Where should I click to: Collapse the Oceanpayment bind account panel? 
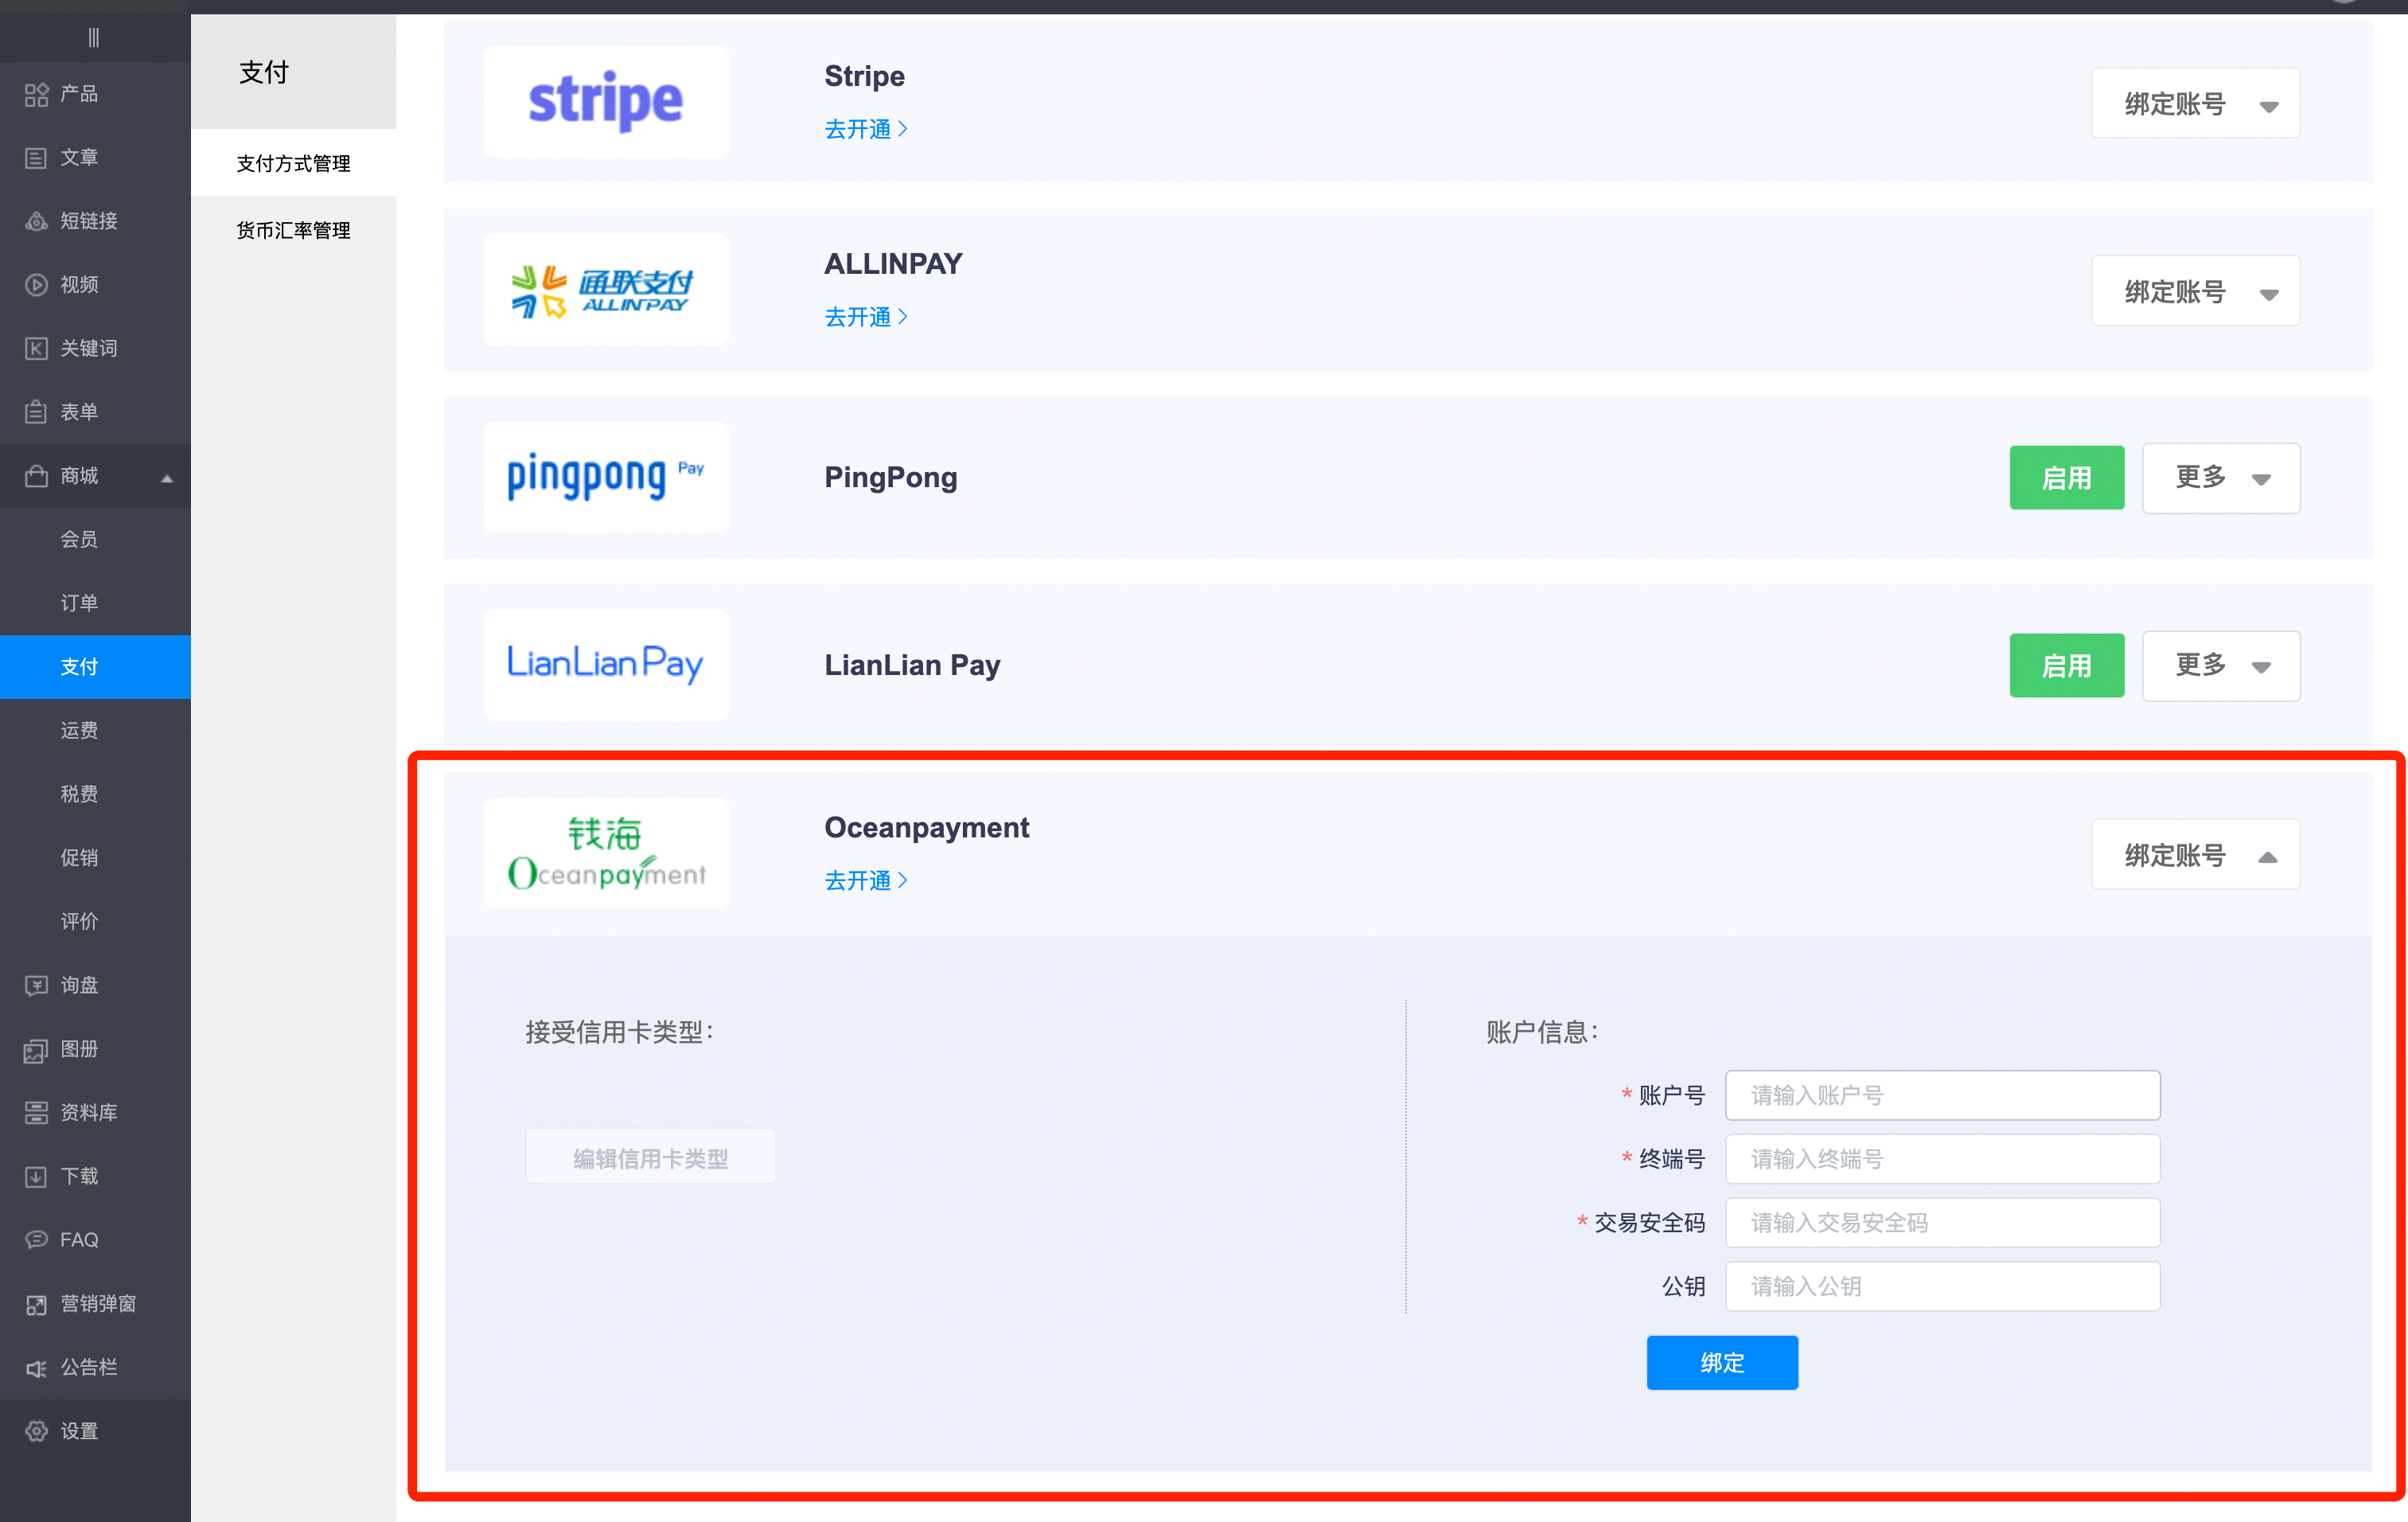coord(2195,856)
